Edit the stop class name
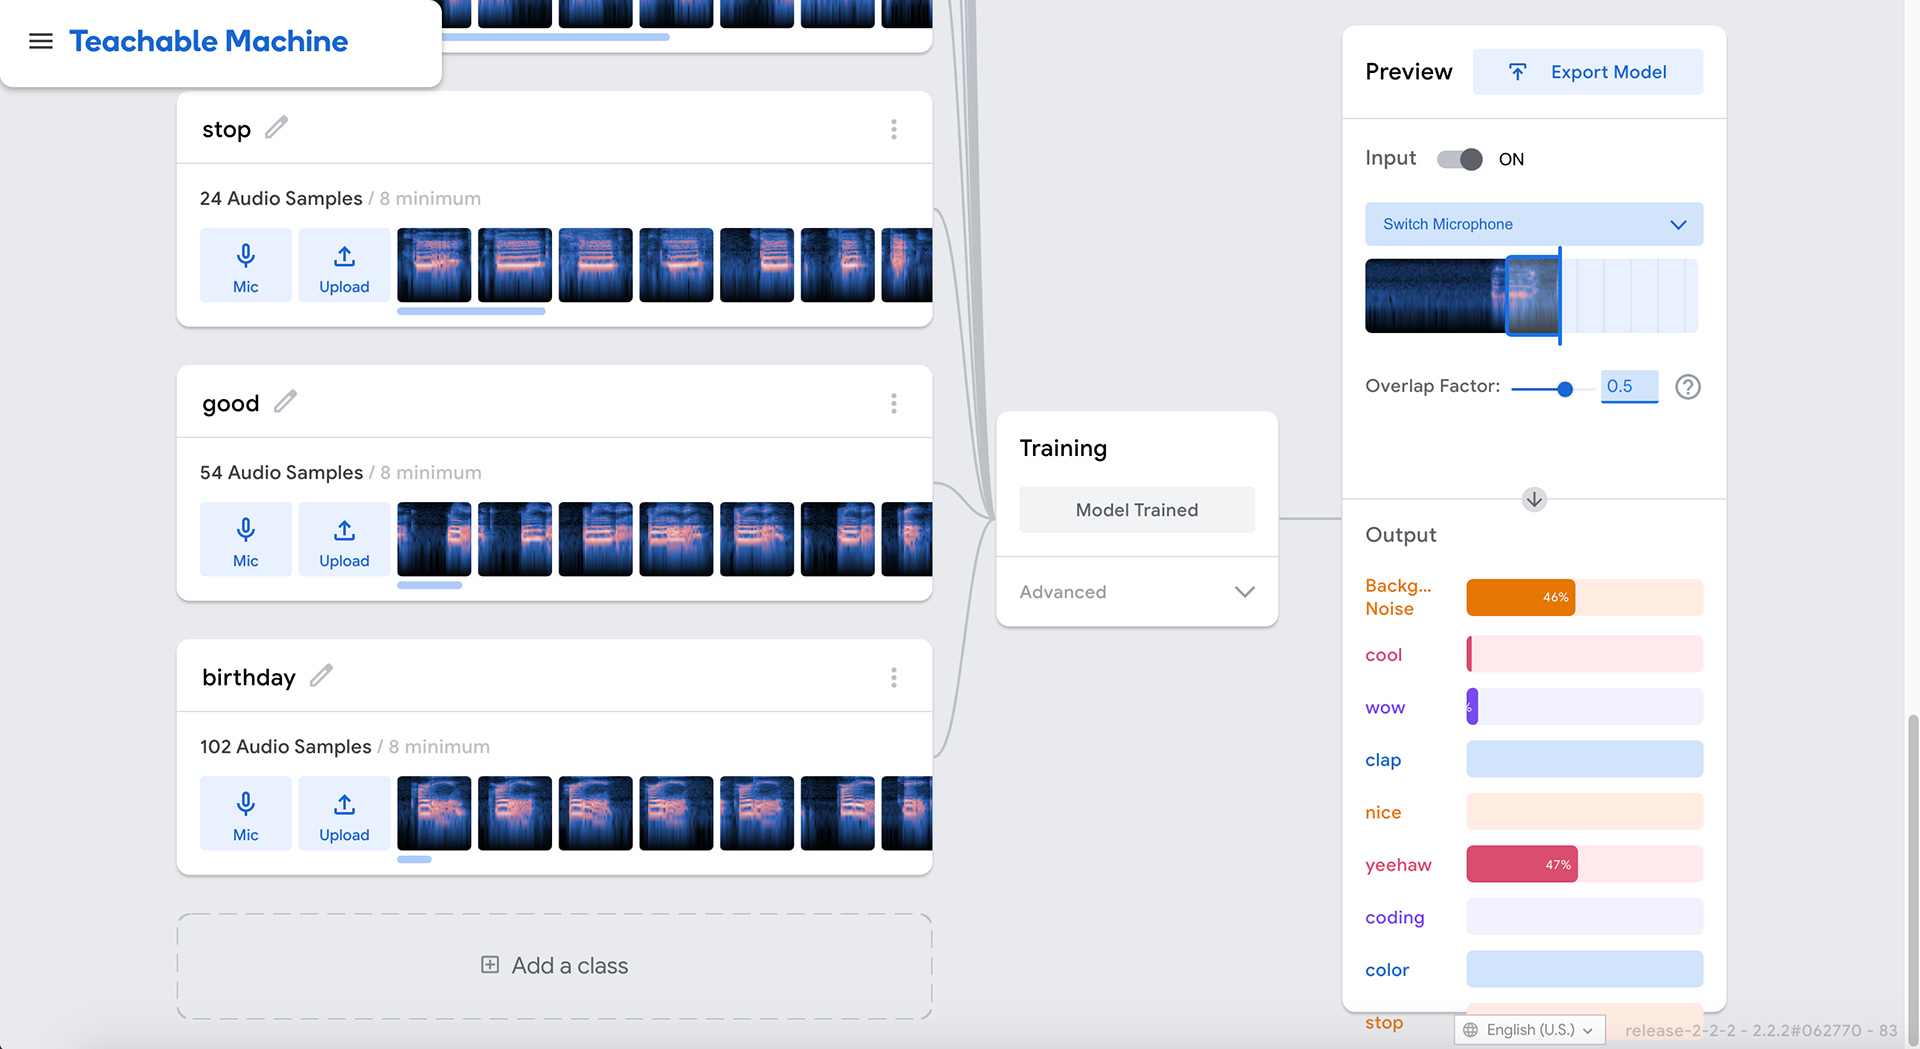The height and width of the screenshot is (1049, 1920). pyautogui.click(x=277, y=128)
